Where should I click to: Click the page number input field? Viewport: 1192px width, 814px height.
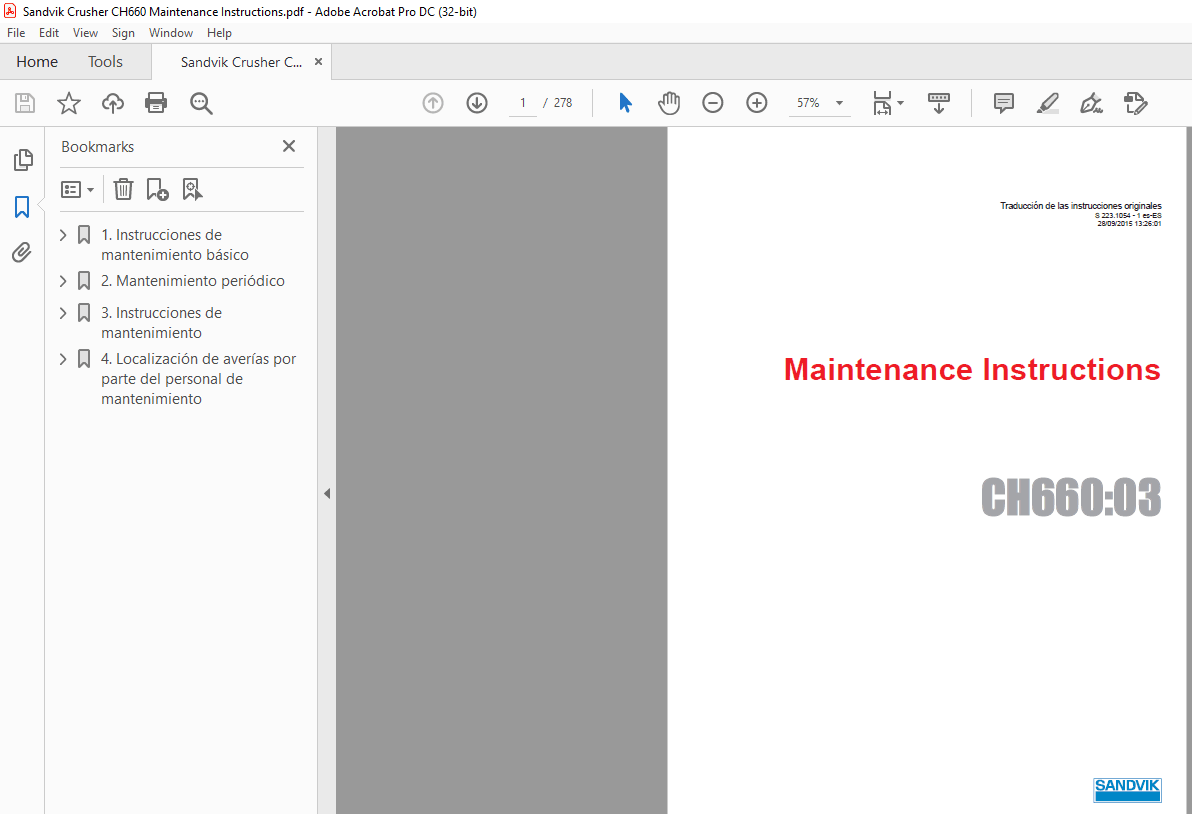click(522, 103)
